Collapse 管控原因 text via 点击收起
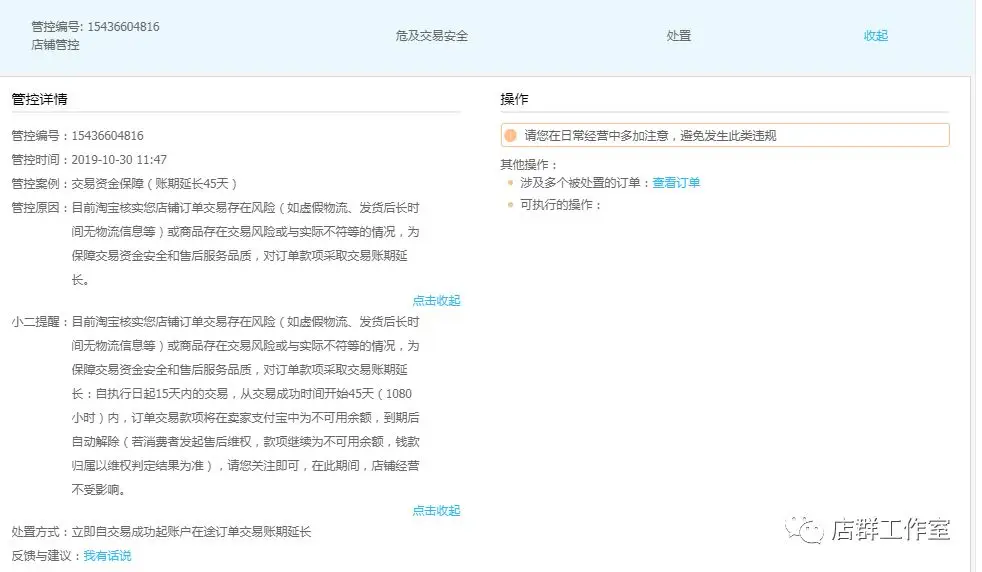The height and width of the screenshot is (572, 982). [436, 301]
